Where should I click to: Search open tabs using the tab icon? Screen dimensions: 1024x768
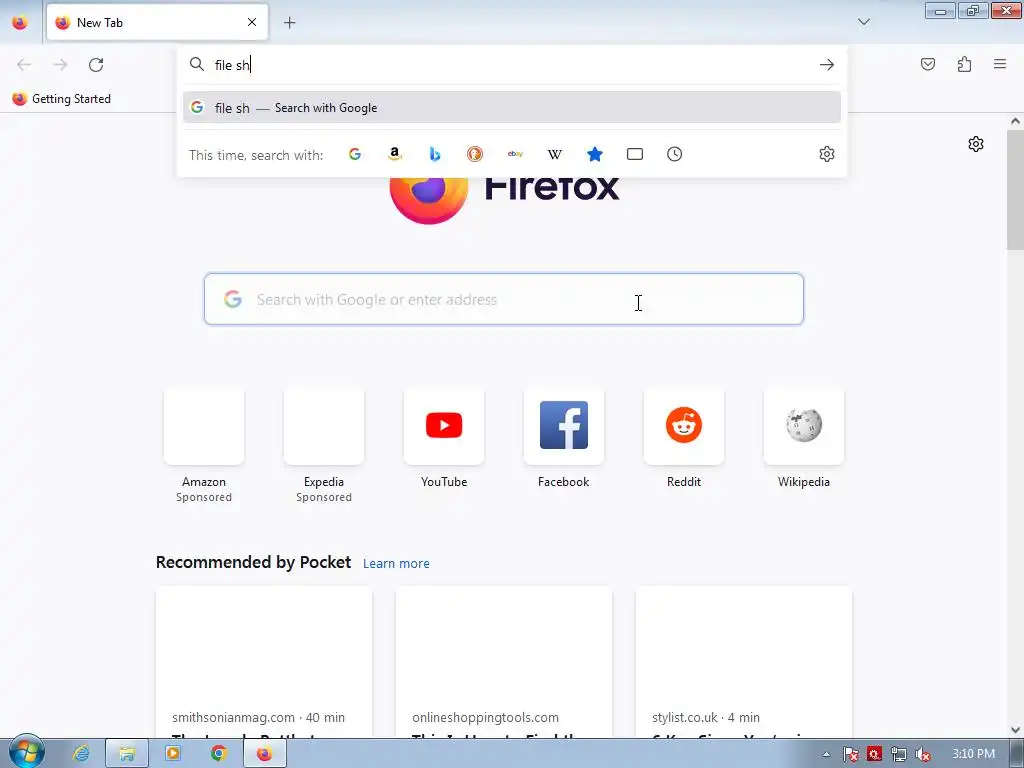pyautogui.click(x=635, y=154)
